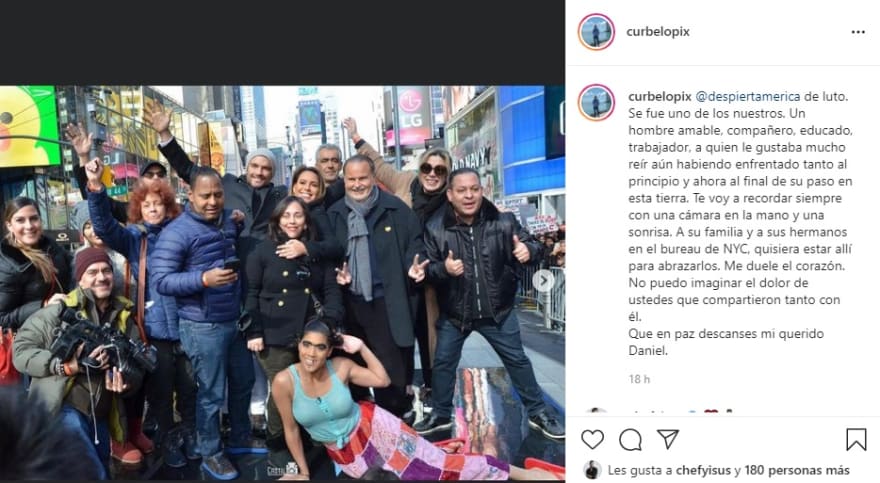The image size is (880, 483).
Task: Click the Times Square group photo
Action: (x=282, y=283)
